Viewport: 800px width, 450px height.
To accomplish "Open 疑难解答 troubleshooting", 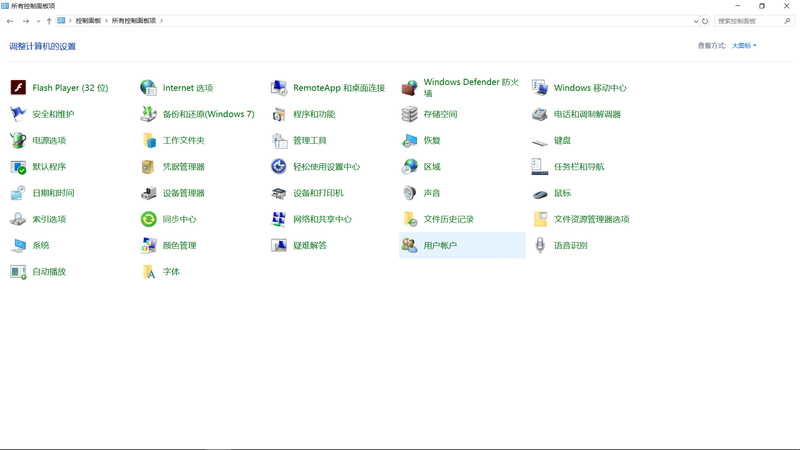I will 309,245.
